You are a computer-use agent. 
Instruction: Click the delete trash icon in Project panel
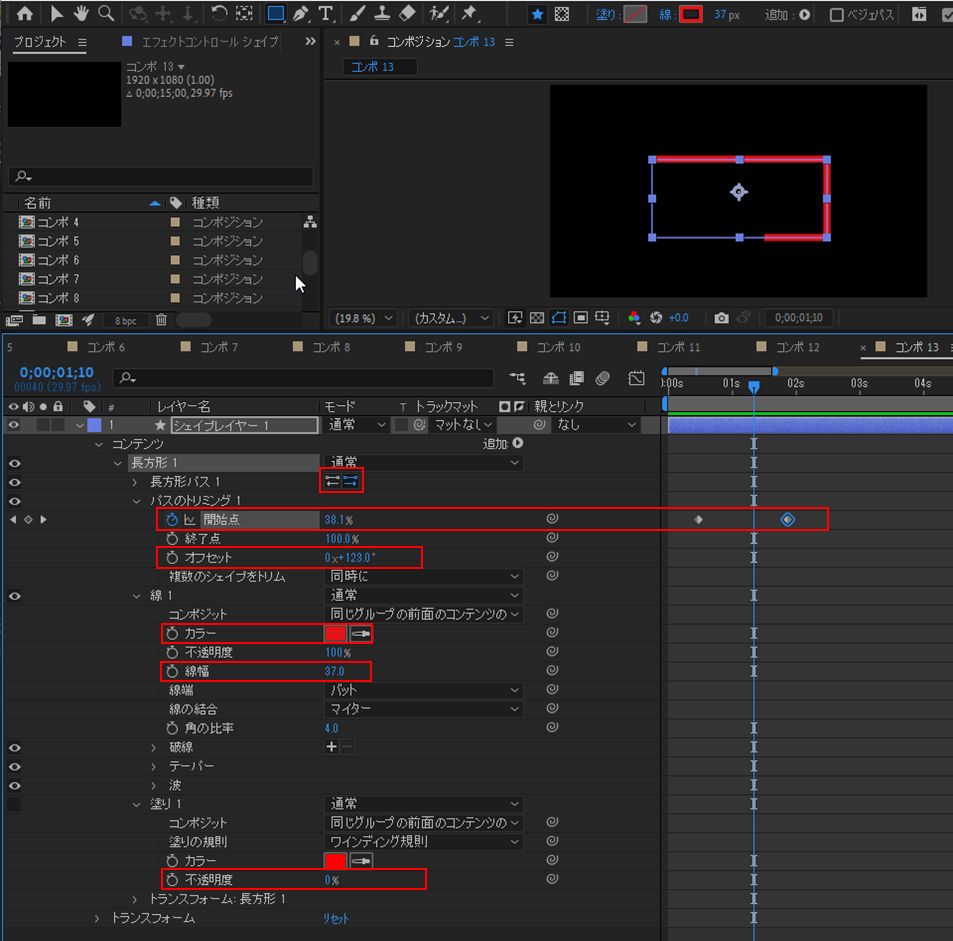click(161, 320)
